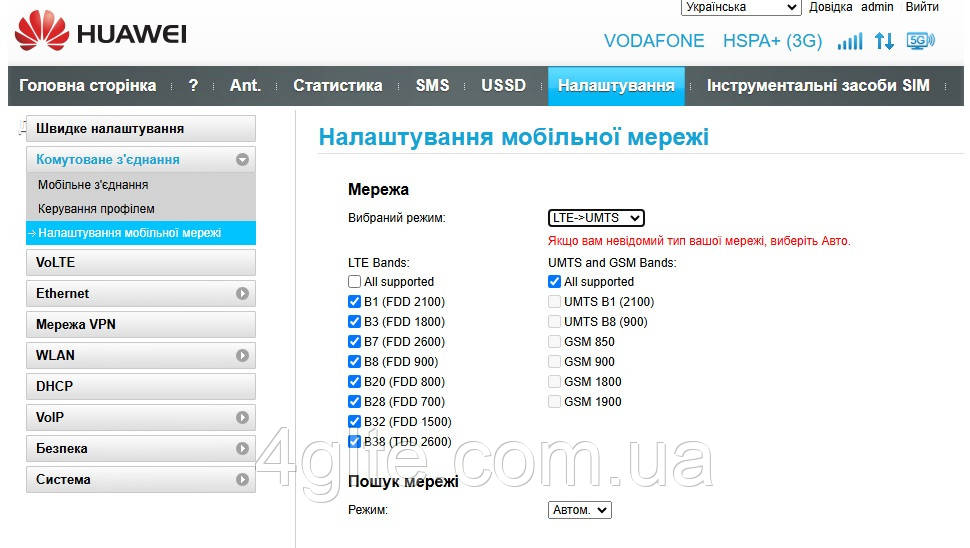970x548 pixels.
Task: Switch to the Статистика tab
Action: (x=337, y=86)
